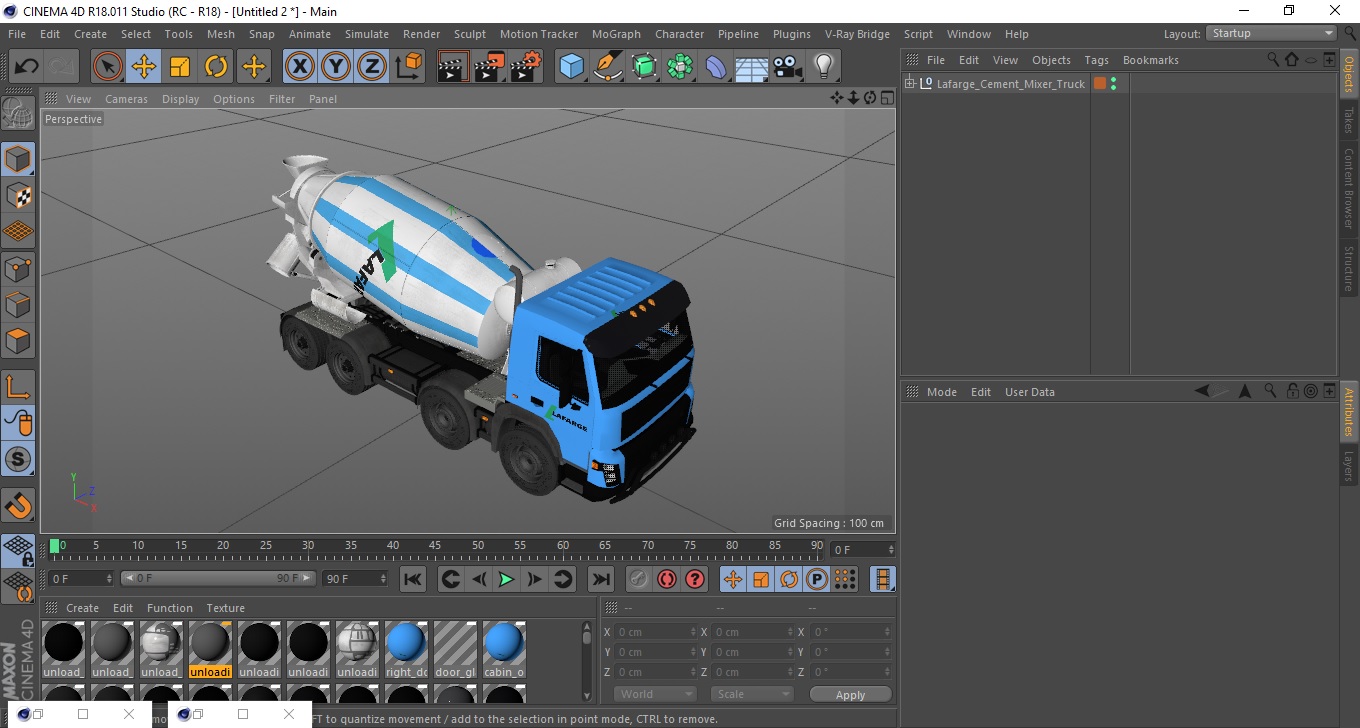Open the Bend deformer icon
The height and width of the screenshot is (728, 1360).
[x=716, y=67]
